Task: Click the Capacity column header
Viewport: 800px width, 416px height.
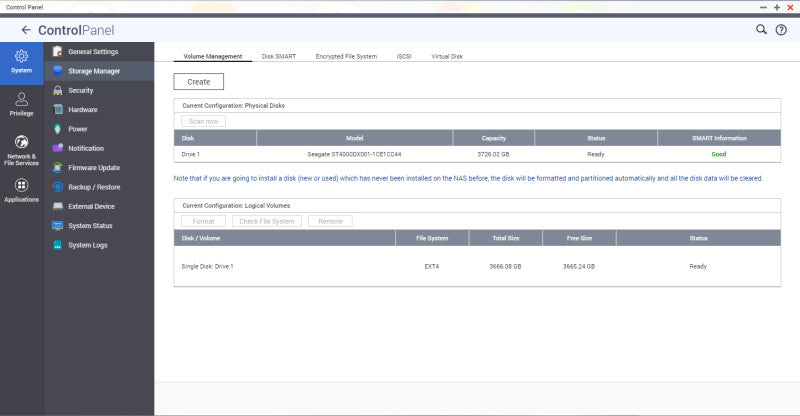Action: [493, 138]
